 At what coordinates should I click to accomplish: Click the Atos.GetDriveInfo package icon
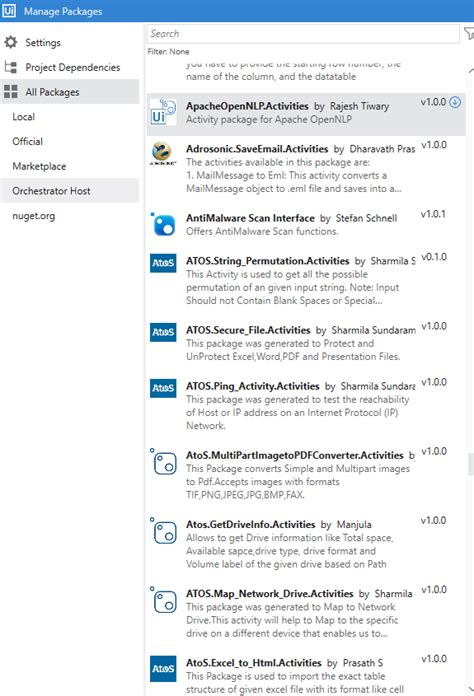click(x=163, y=532)
